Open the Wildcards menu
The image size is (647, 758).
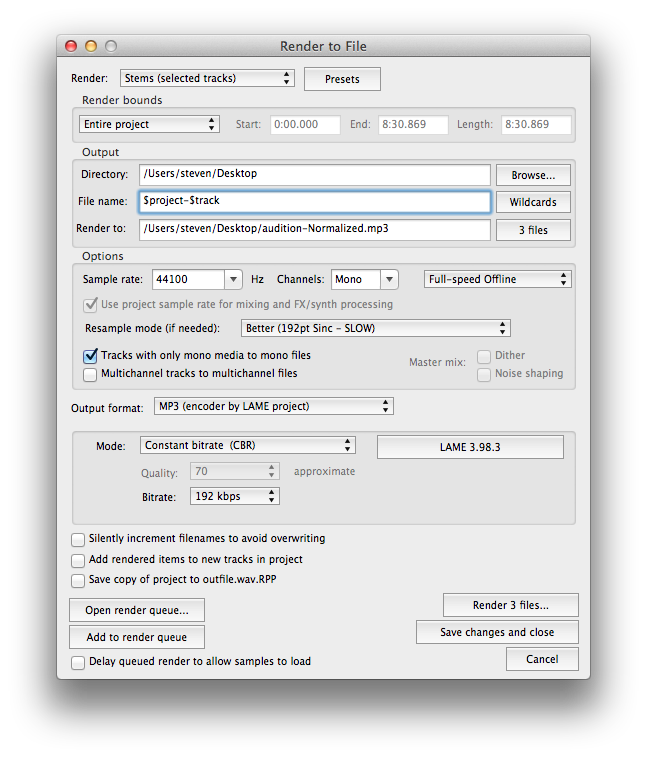tap(533, 202)
